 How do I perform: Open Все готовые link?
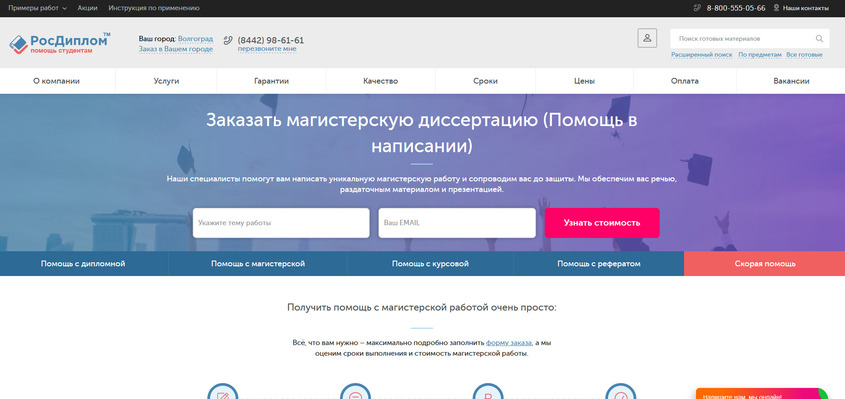[804, 55]
